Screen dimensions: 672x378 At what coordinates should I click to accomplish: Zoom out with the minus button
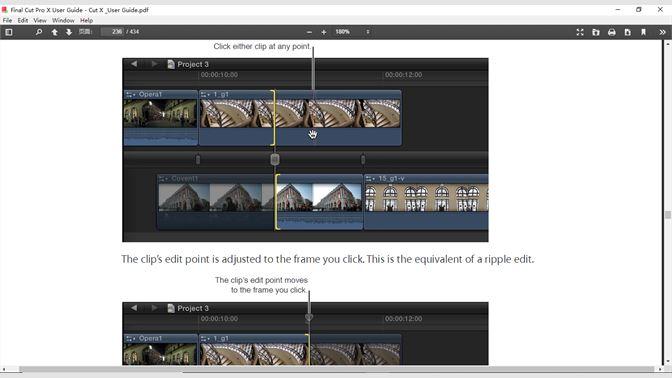click(x=309, y=32)
